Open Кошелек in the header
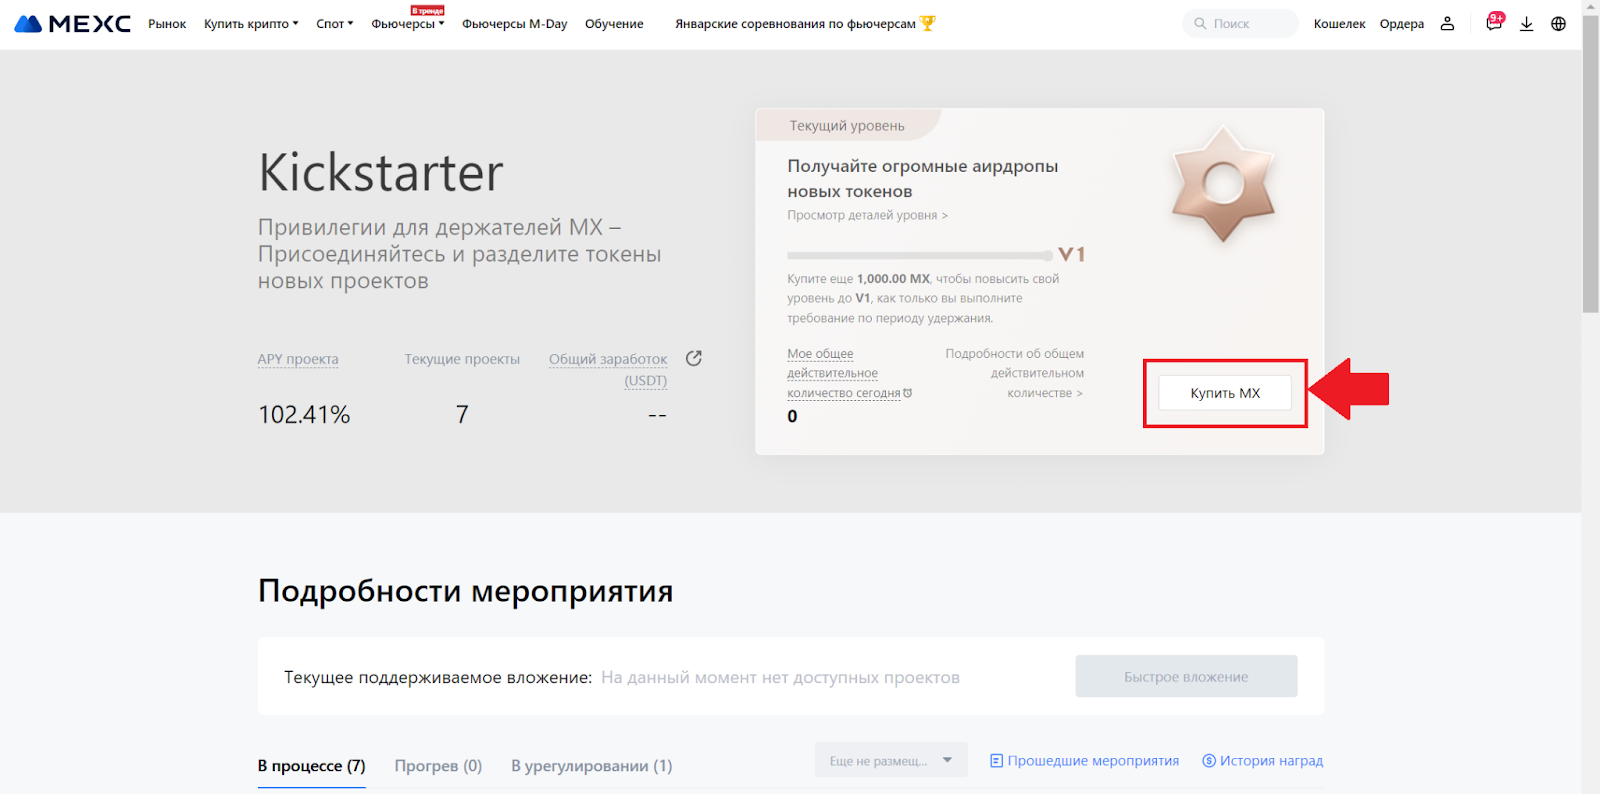1600x794 pixels. click(x=1339, y=24)
